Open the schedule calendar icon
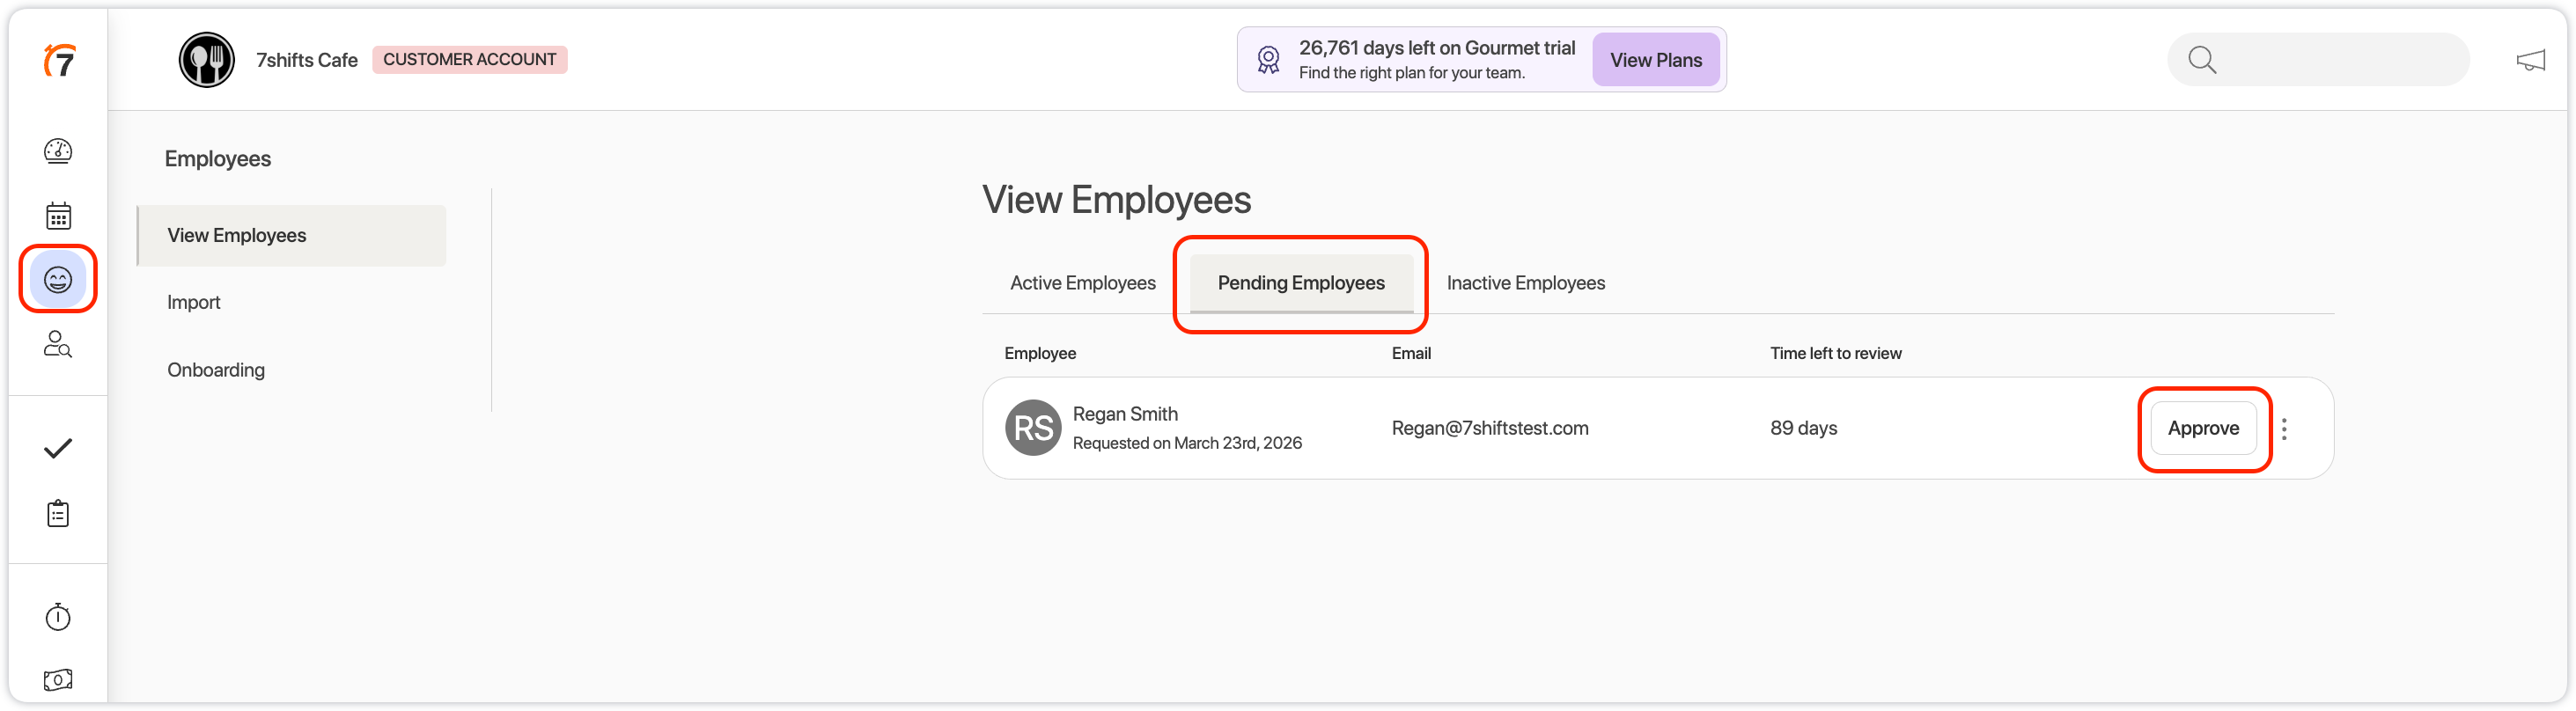 tap(58, 216)
